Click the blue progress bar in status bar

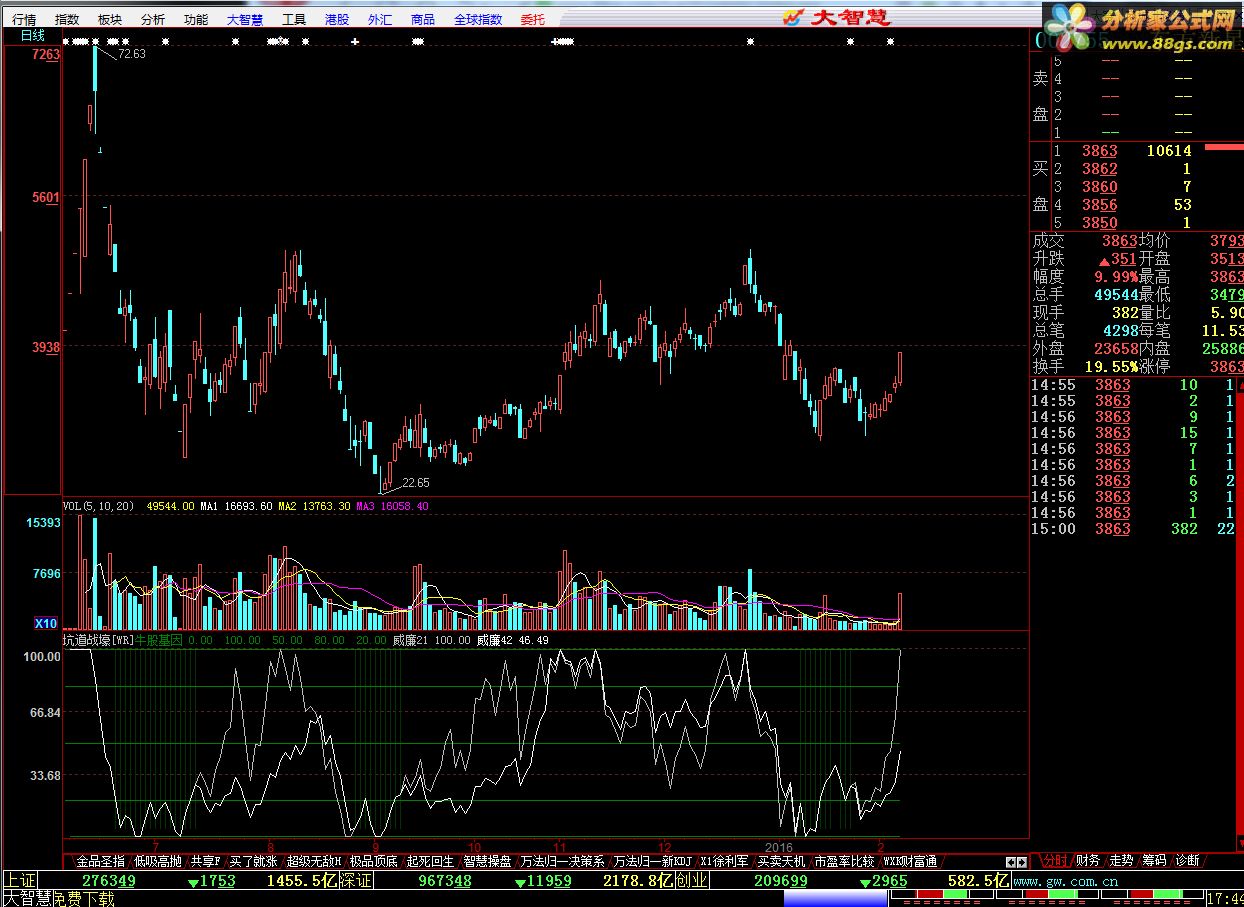pos(835,899)
